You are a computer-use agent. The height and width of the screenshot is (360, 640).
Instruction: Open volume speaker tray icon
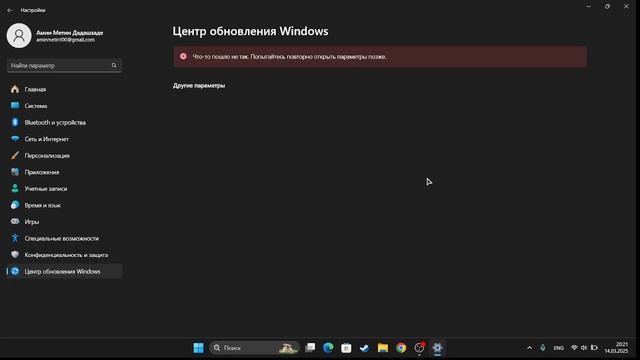pyautogui.click(x=584, y=348)
